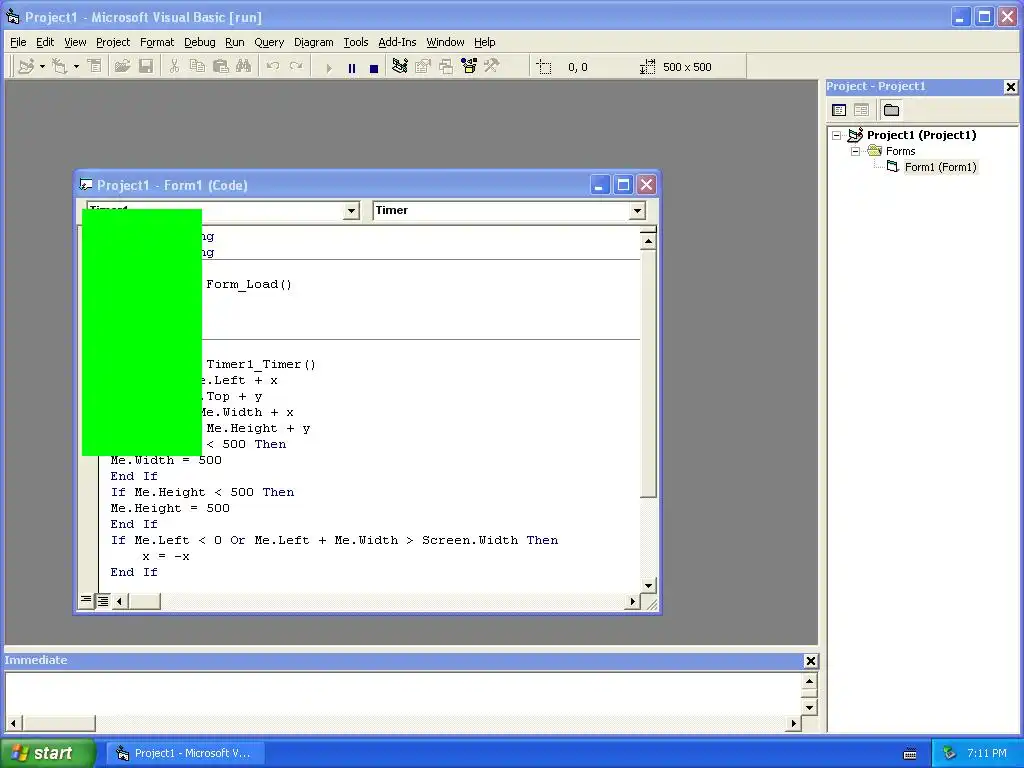
Task: Open the Add-Ins menu
Action: tap(397, 42)
